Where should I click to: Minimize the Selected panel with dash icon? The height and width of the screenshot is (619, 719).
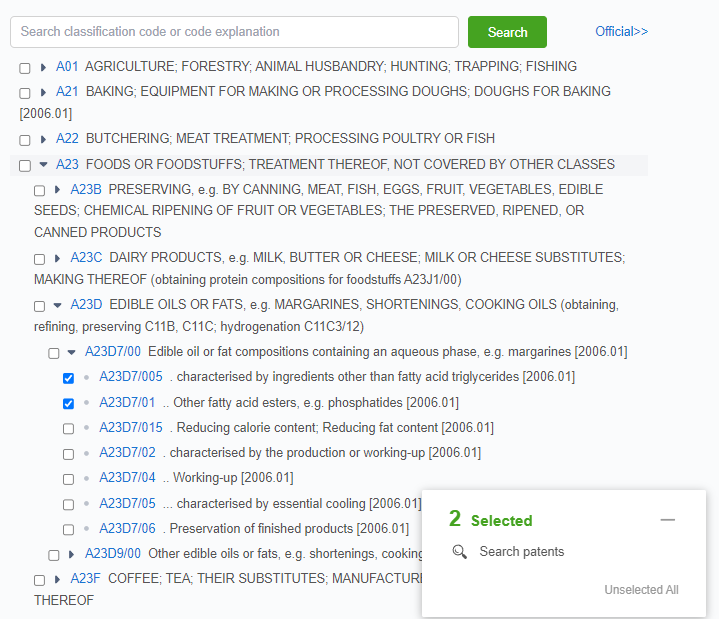click(668, 520)
